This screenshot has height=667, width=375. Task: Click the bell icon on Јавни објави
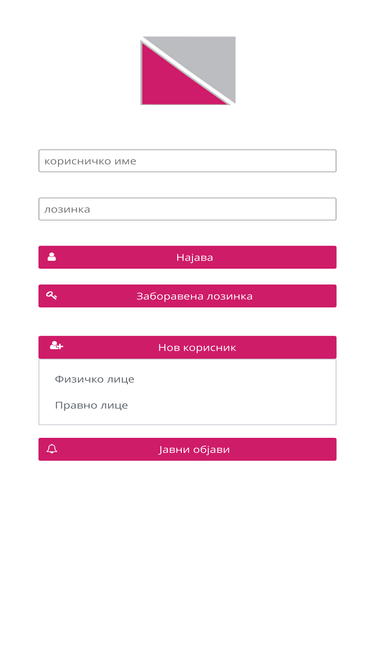coord(52,449)
